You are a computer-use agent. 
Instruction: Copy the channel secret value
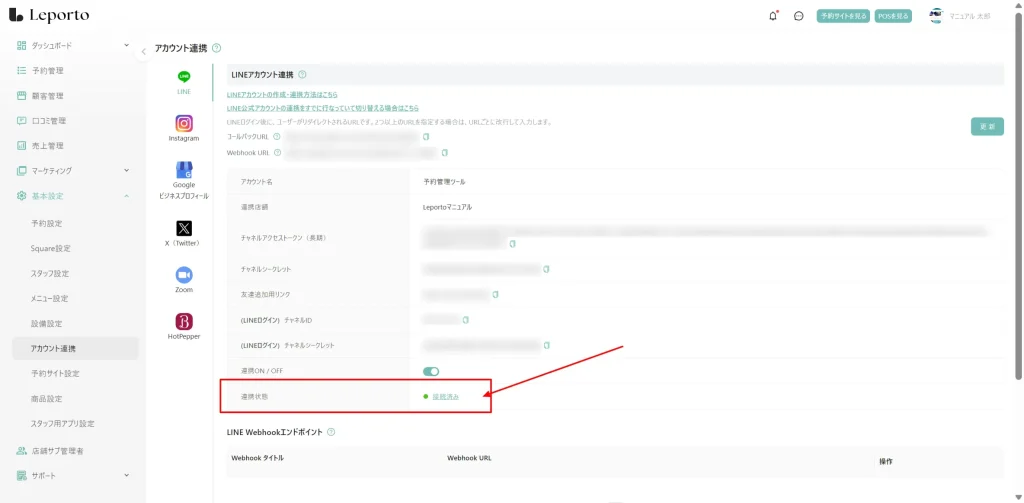point(547,269)
